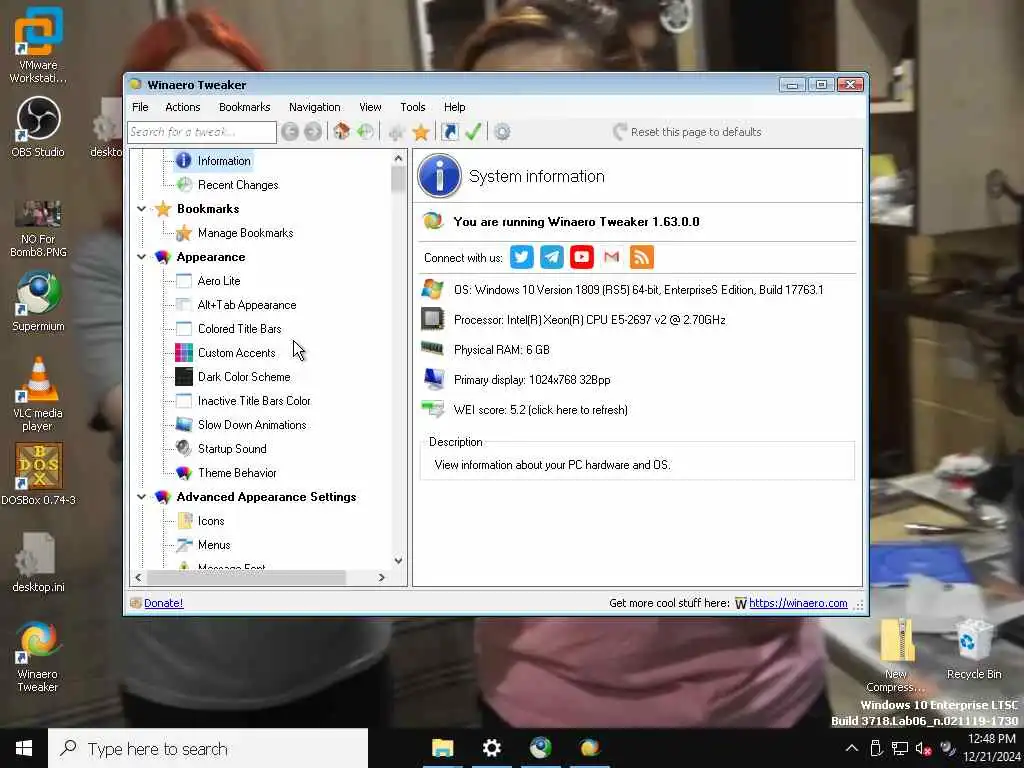The height and width of the screenshot is (768, 1024).
Task: Click the horizontal scroll right arrow
Action: 382,577
